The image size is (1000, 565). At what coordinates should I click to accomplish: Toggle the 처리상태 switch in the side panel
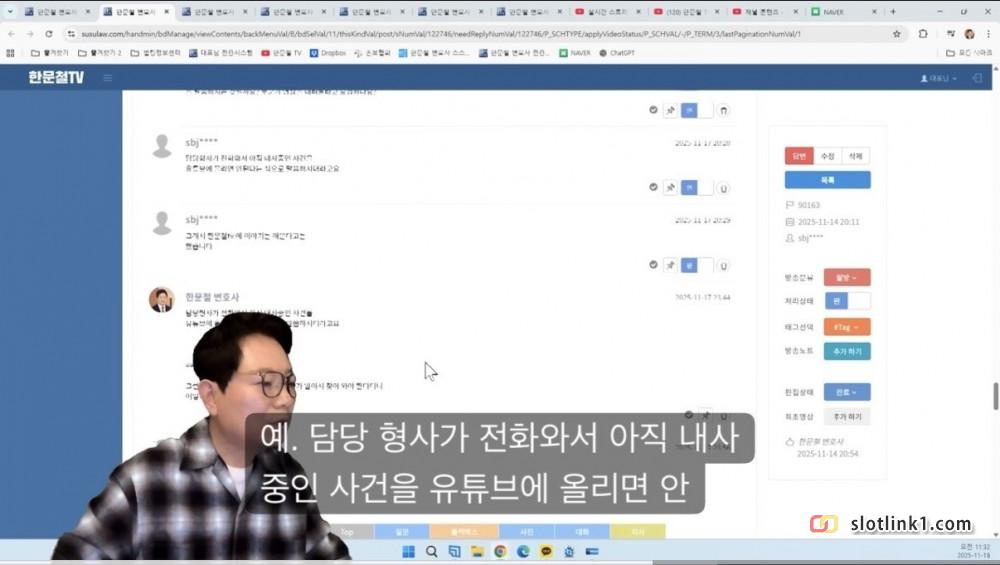pyautogui.click(x=847, y=301)
